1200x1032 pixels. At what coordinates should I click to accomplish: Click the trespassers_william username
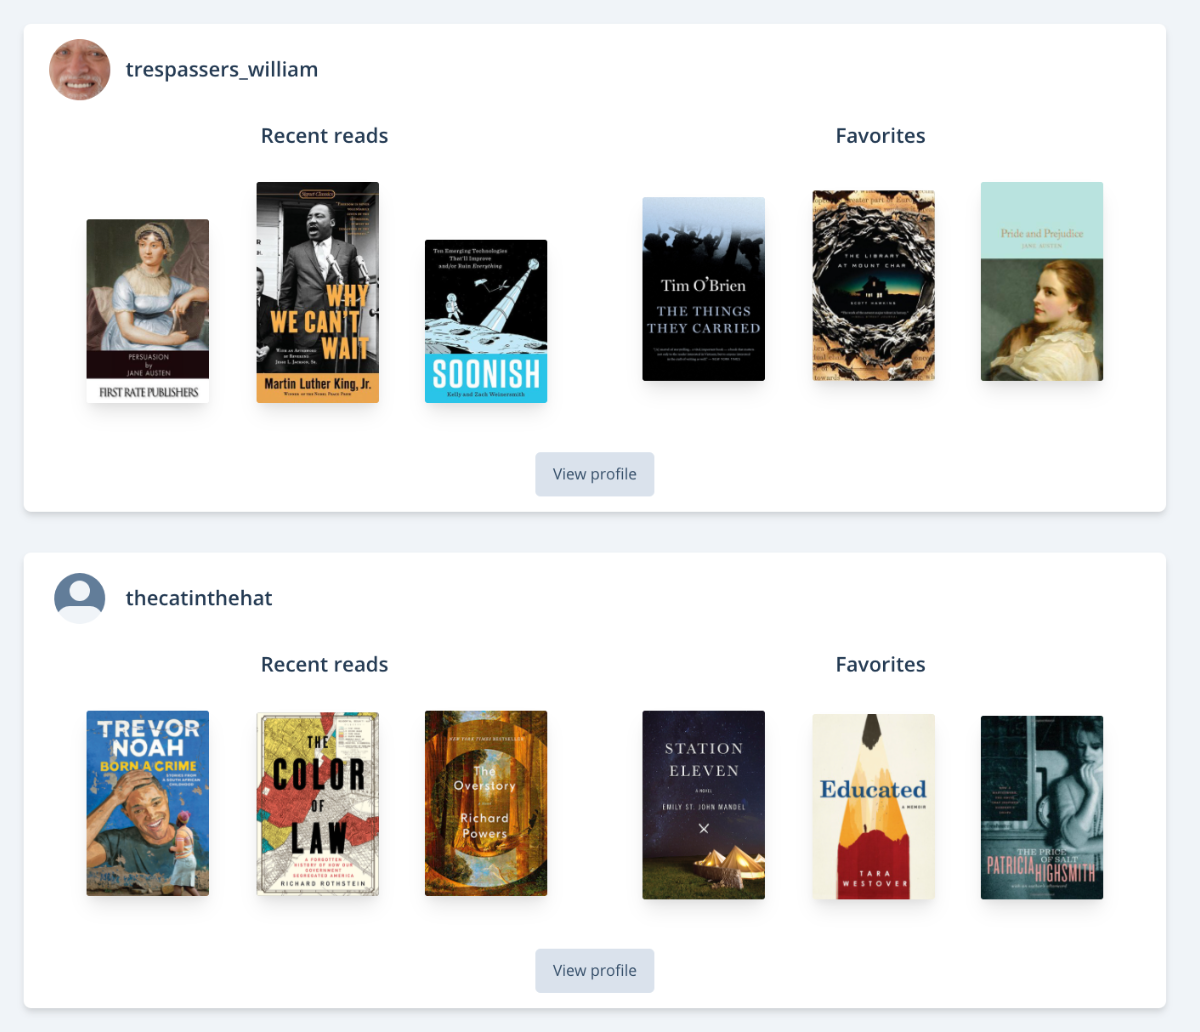222,69
